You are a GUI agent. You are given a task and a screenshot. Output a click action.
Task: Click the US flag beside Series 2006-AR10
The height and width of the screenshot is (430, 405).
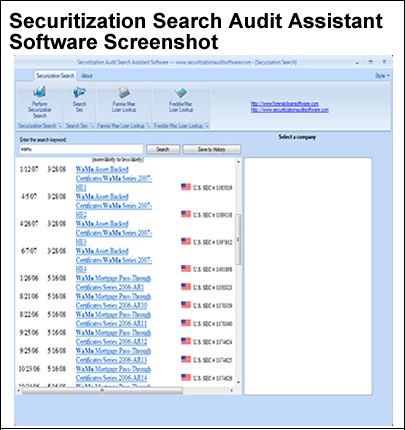click(186, 305)
